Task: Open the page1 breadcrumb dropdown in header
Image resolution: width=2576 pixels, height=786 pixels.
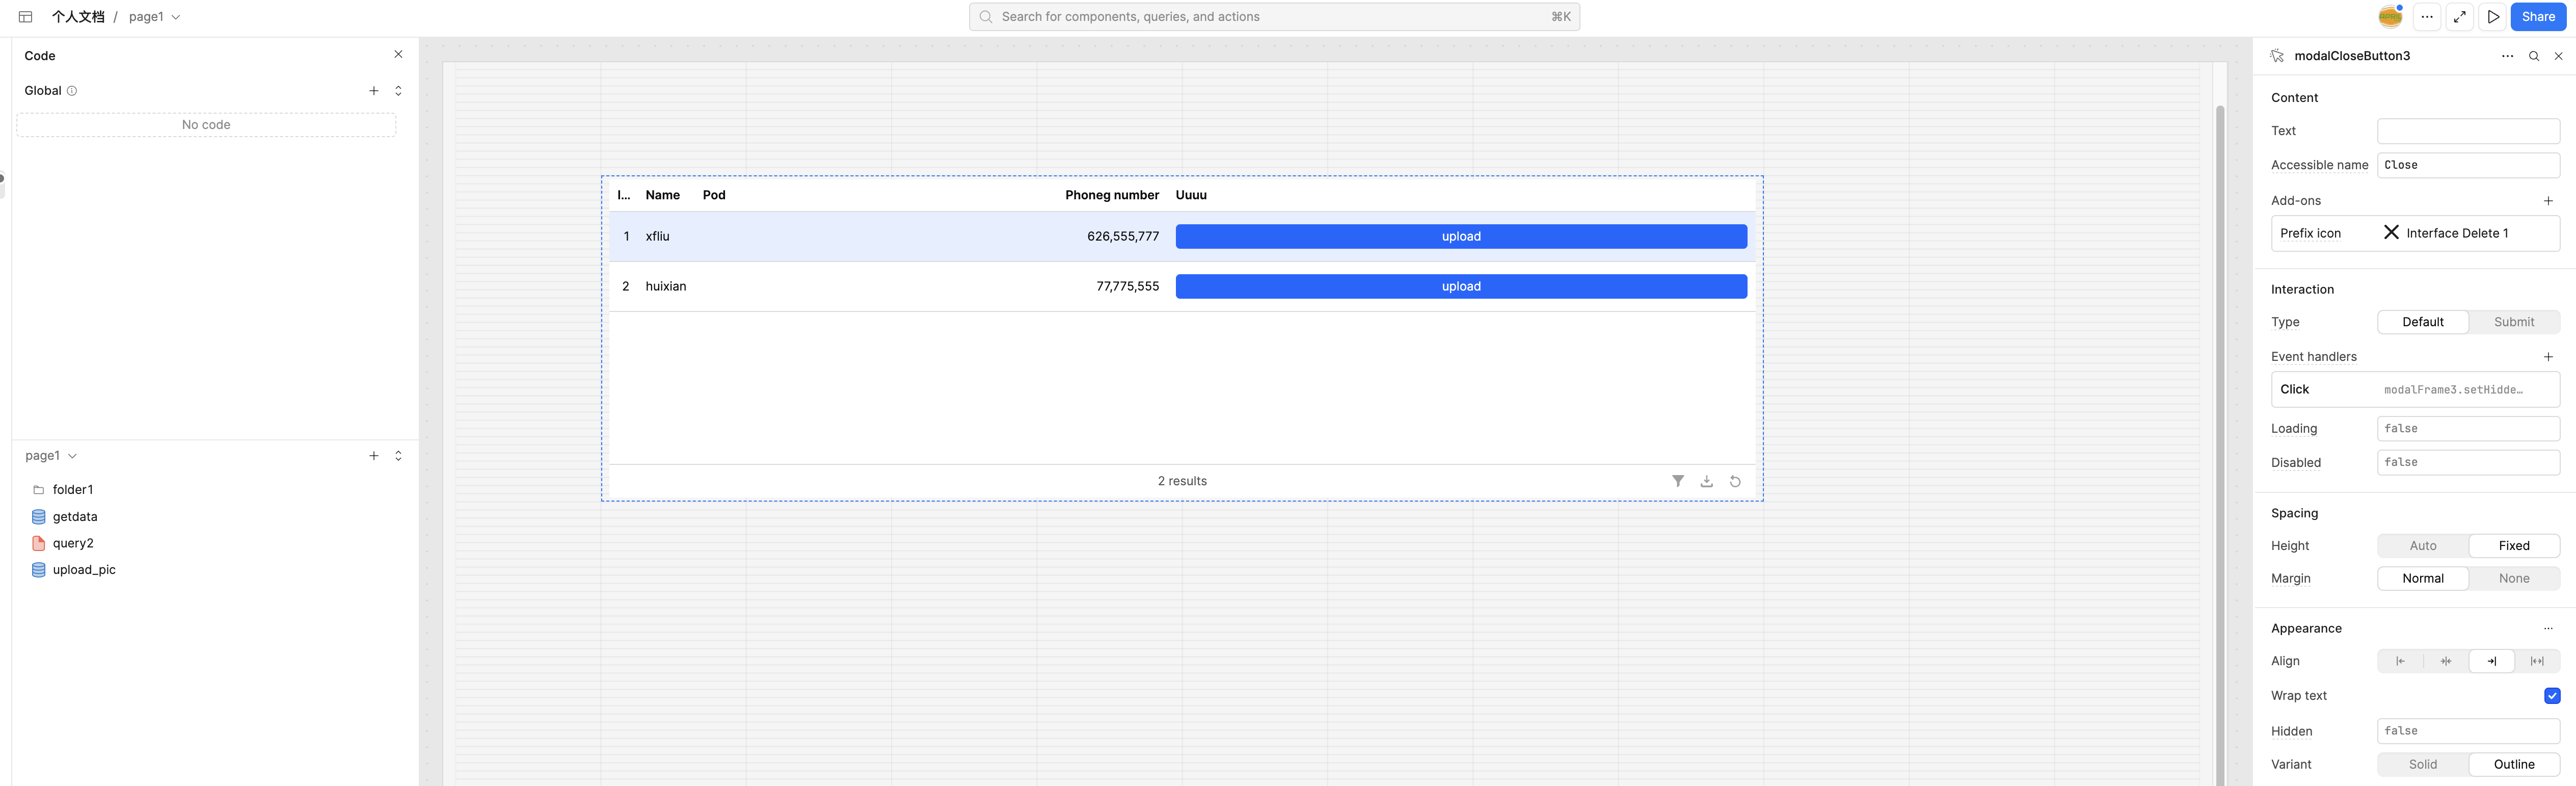Action: pyautogui.click(x=155, y=17)
